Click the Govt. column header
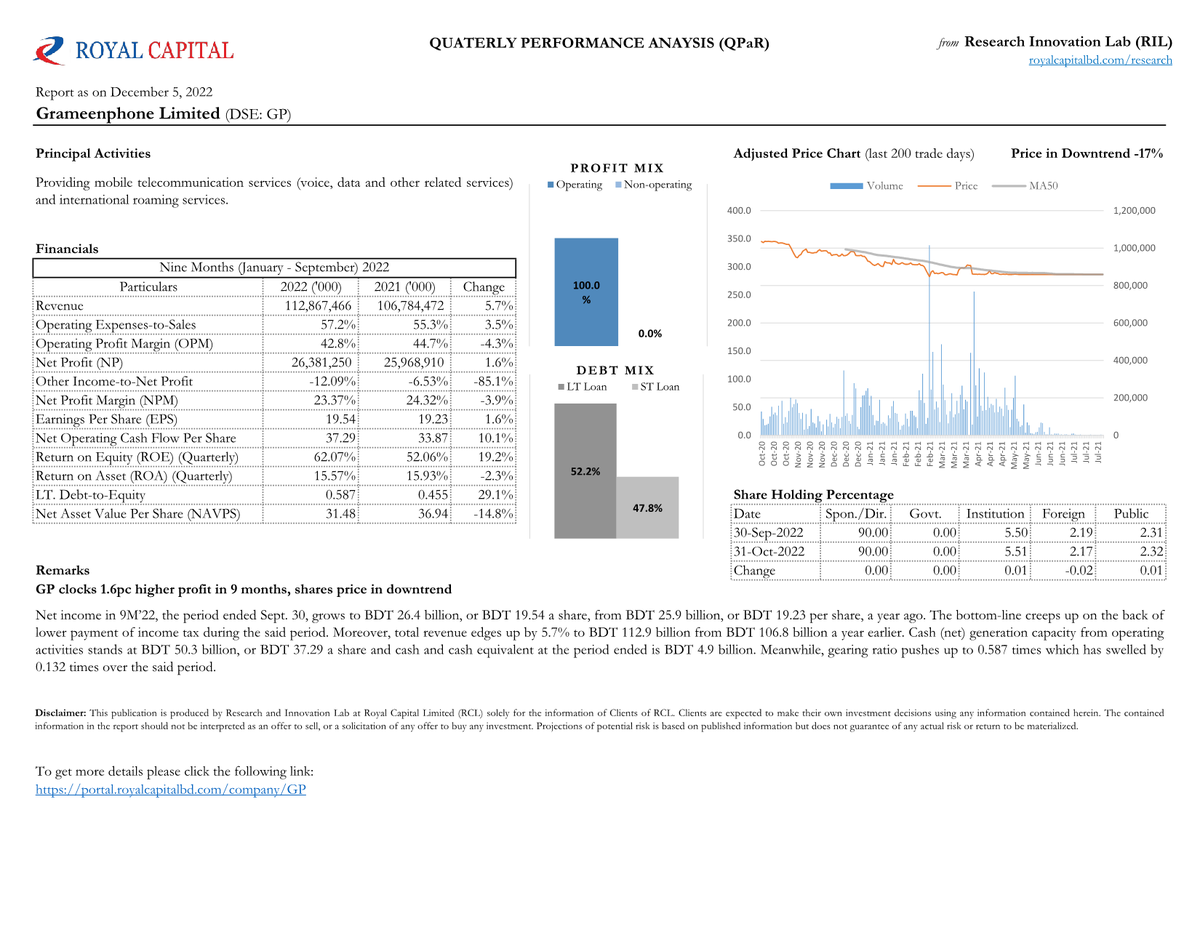Screen dimensions: 1200x927 pos(926,514)
